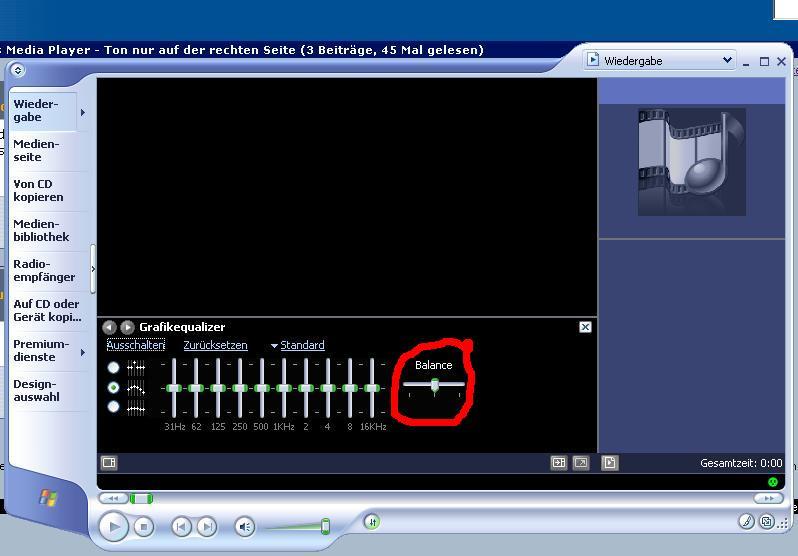Click the Zurücksetzen link
798x556 pixels.
[215, 345]
